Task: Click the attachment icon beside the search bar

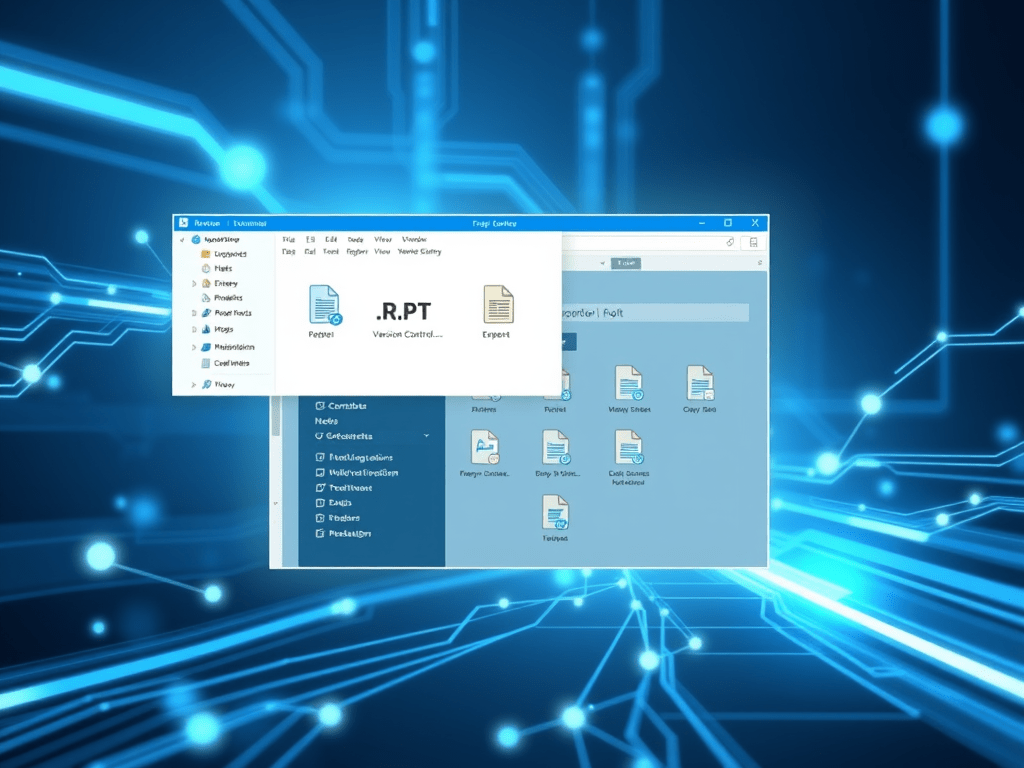Action: pyautogui.click(x=729, y=241)
